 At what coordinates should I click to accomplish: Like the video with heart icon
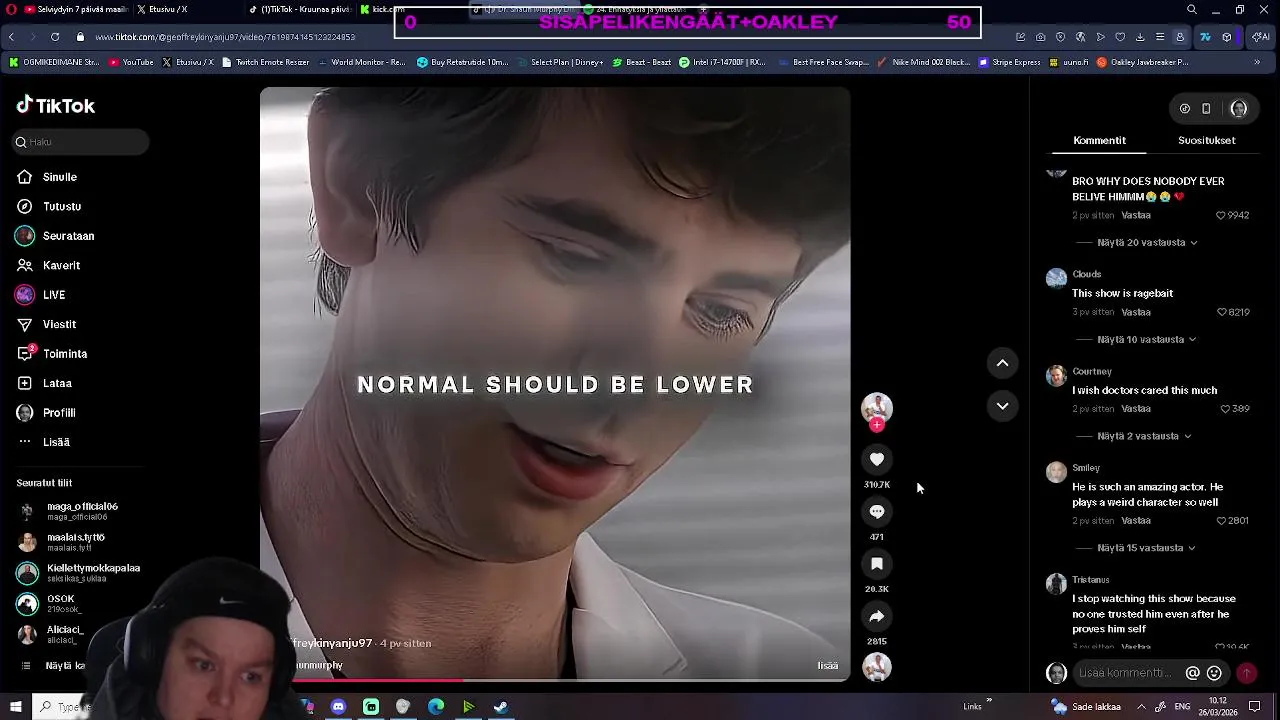877,459
